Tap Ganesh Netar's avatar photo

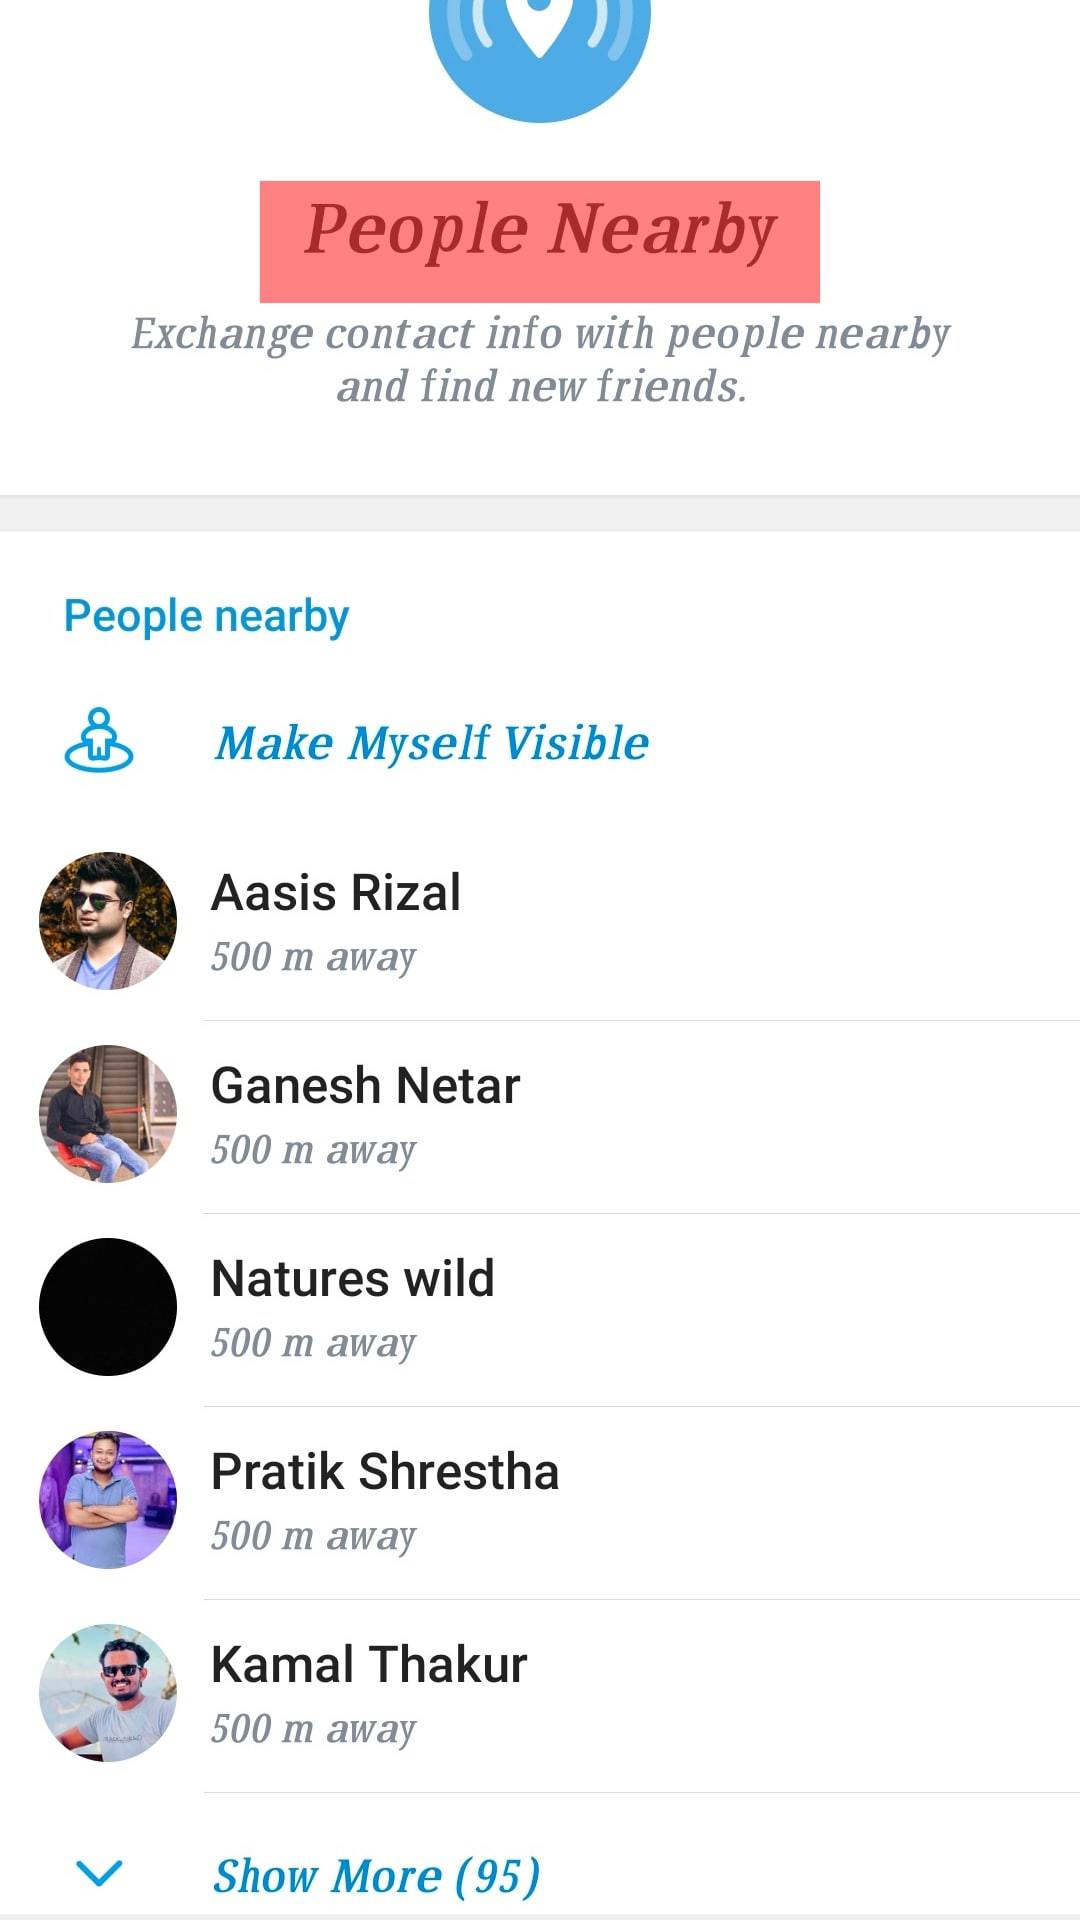[x=108, y=1114]
